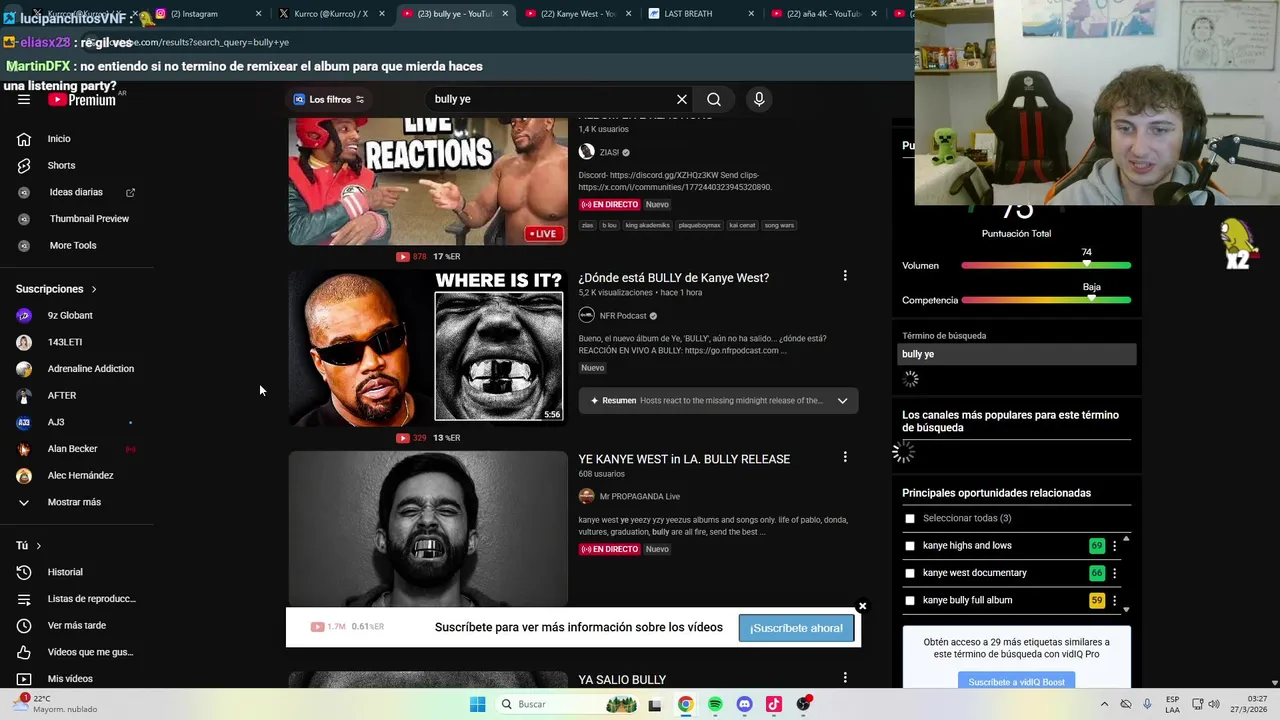Open YE KANYE WEST in LA. BULLY RELEASE
Viewport: 1280px width, 720px height.
point(684,459)
